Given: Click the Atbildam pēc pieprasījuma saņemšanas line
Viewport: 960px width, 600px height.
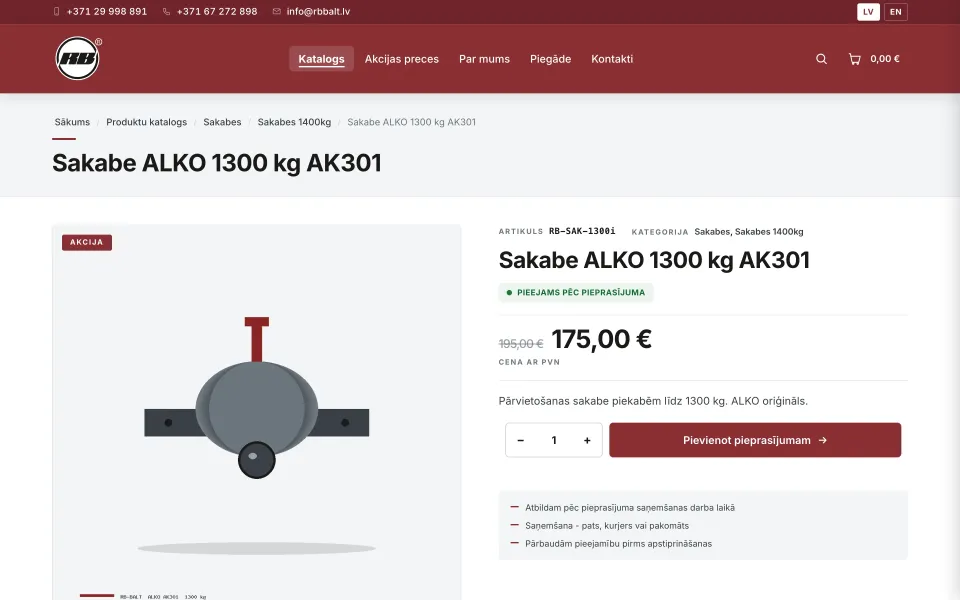Looking at the screenshot, I should (630, 508).
